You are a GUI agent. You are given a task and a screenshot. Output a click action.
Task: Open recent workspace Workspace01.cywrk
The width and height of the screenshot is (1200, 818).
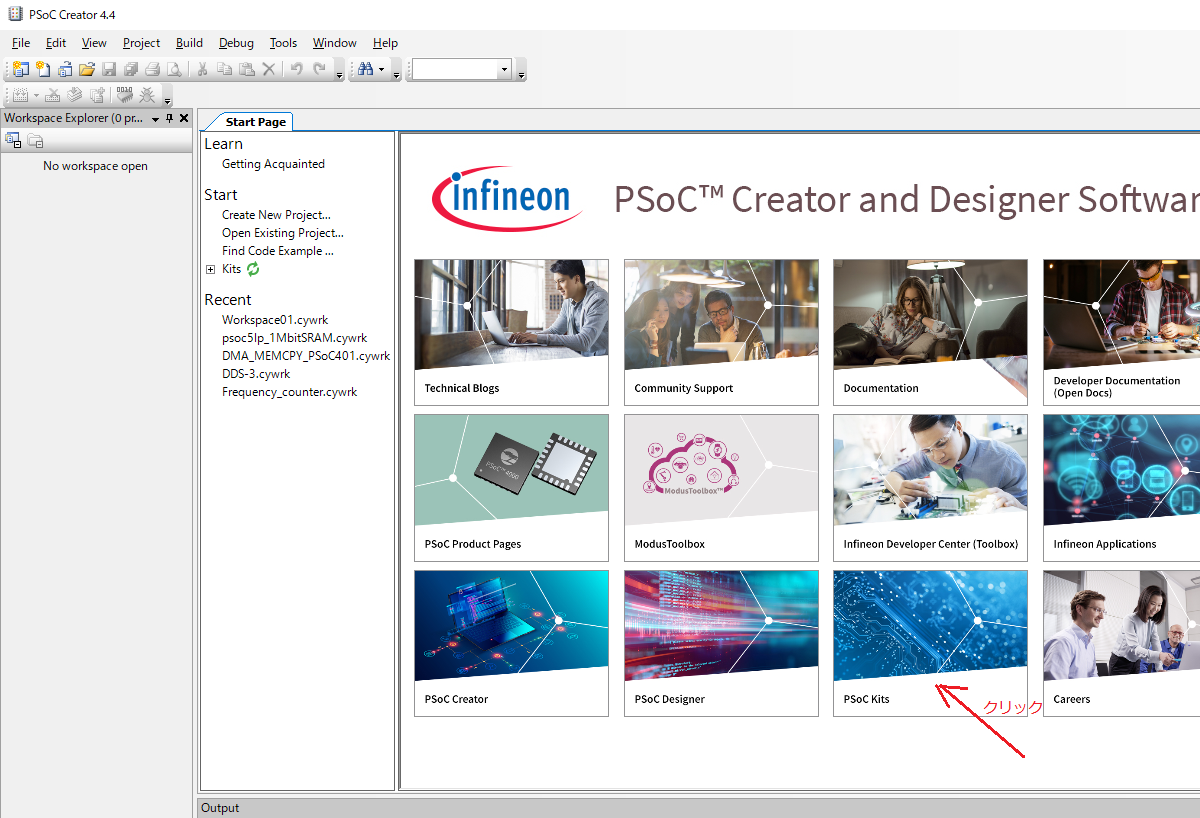tap(275, 320)
